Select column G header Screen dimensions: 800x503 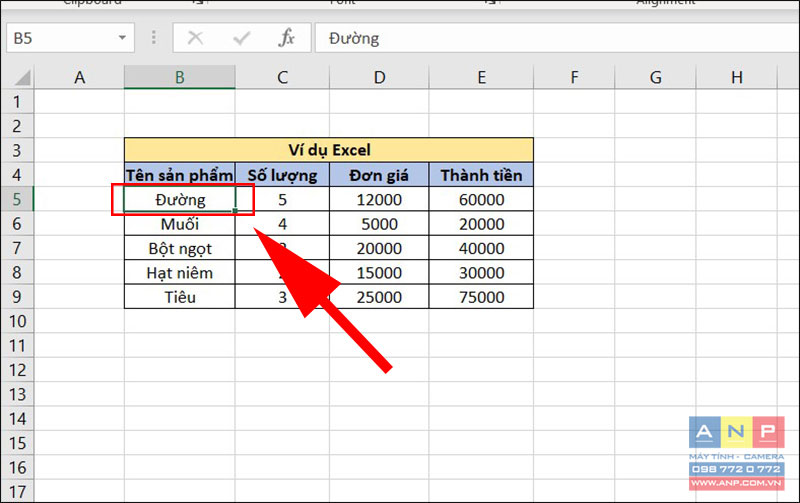tap(655, 78)
